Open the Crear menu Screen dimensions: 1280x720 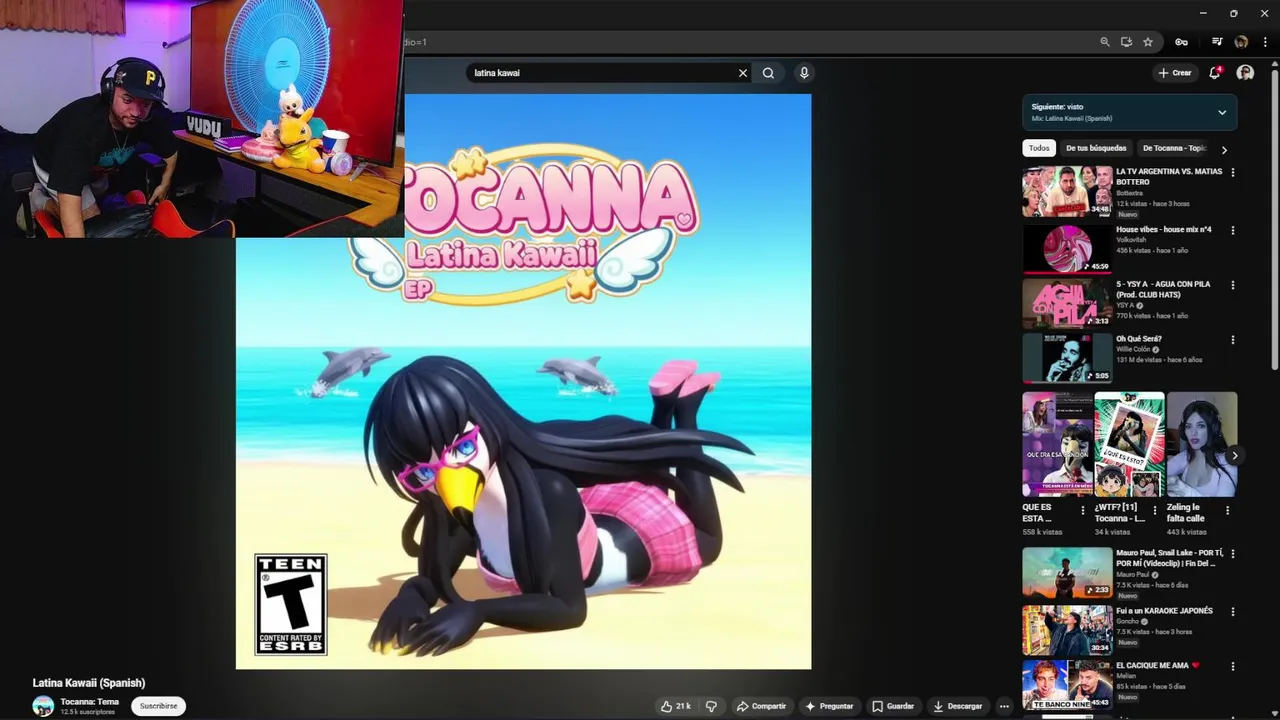[1175, 73]
